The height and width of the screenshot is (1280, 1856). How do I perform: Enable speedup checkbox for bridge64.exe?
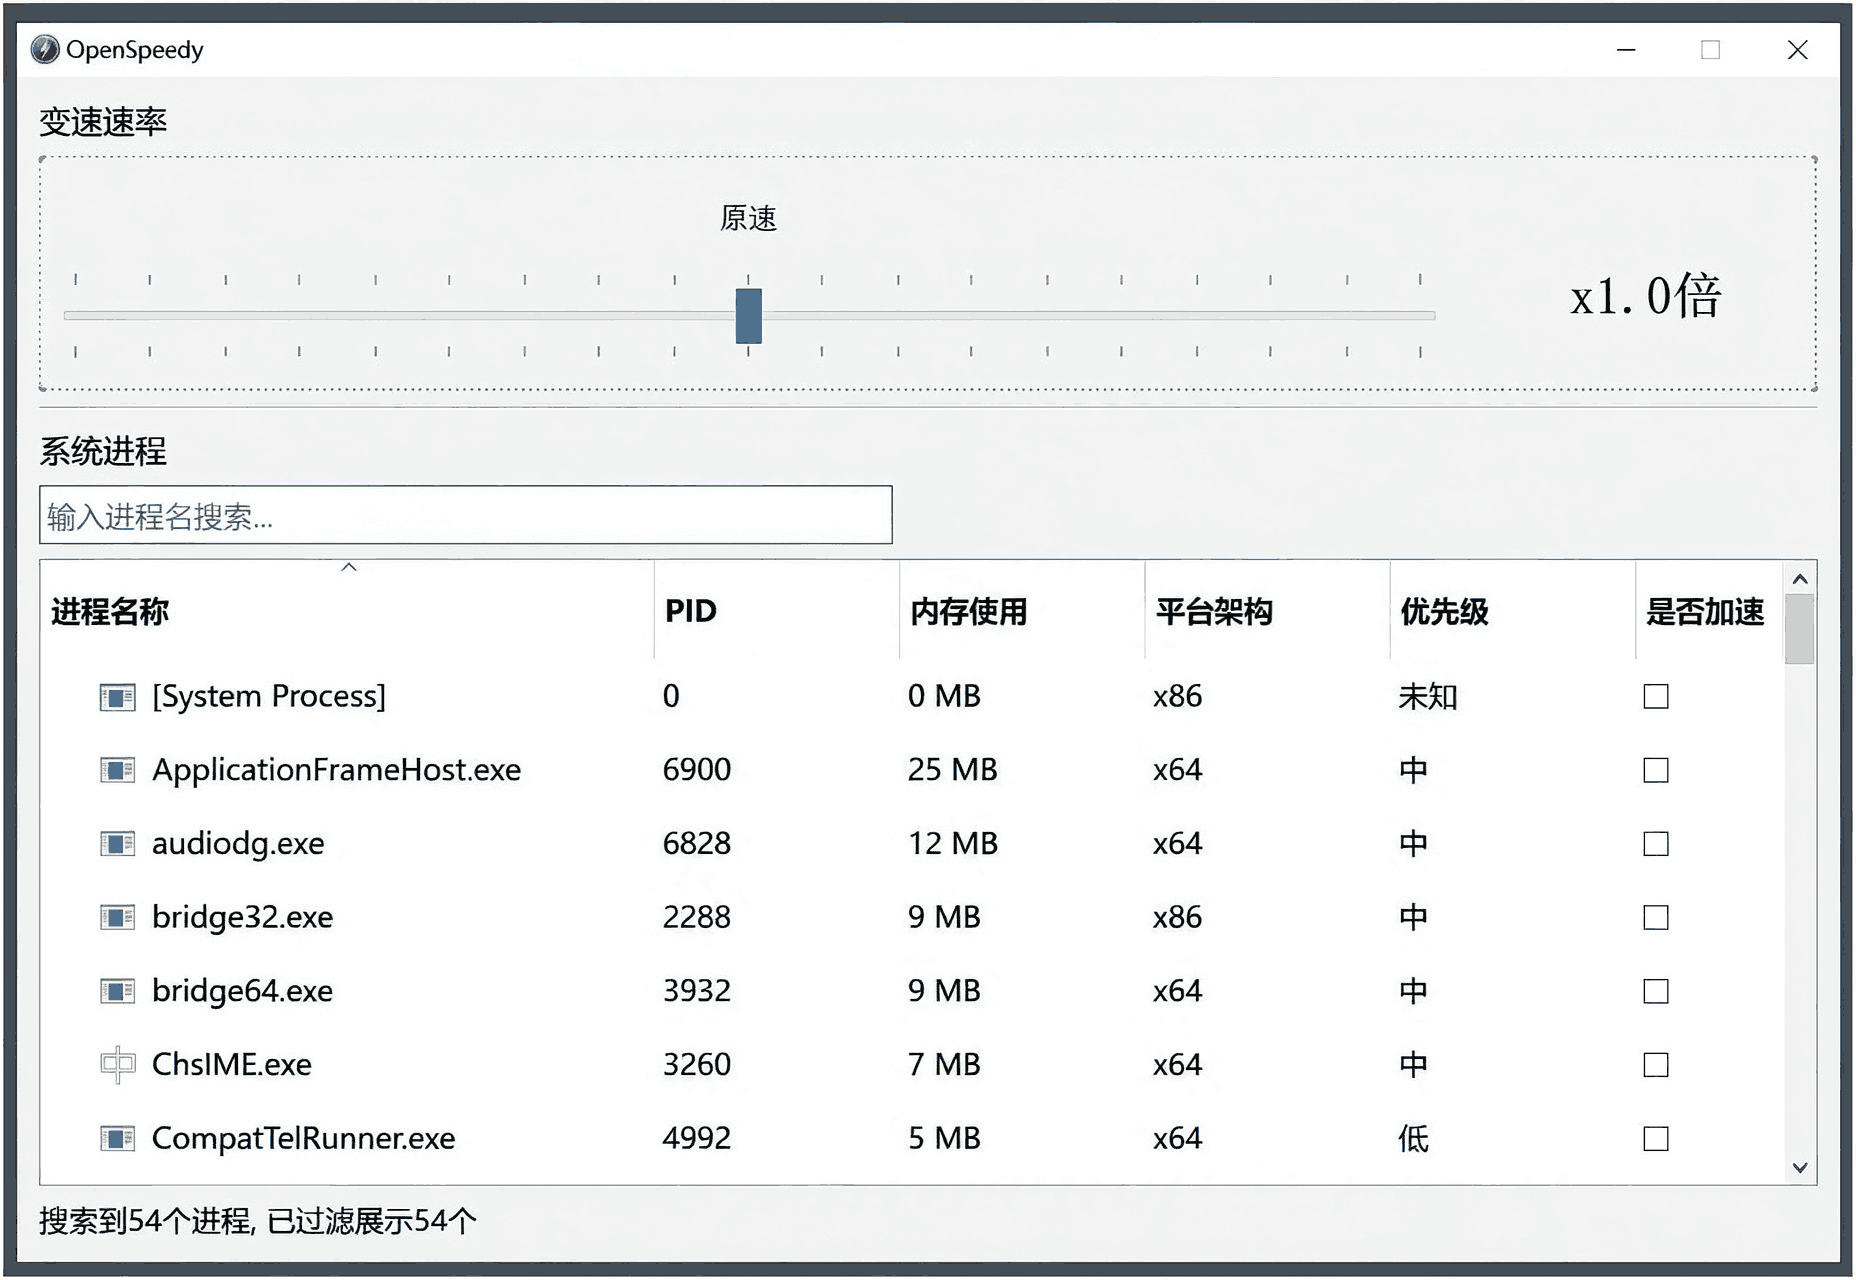point(1656,991)
